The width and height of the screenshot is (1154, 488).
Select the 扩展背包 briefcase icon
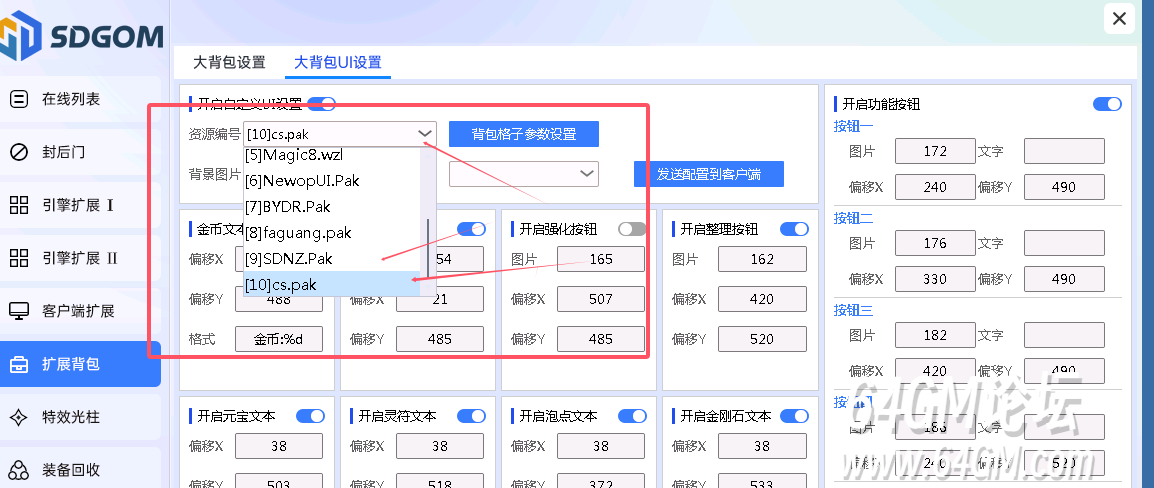[19, 364]
